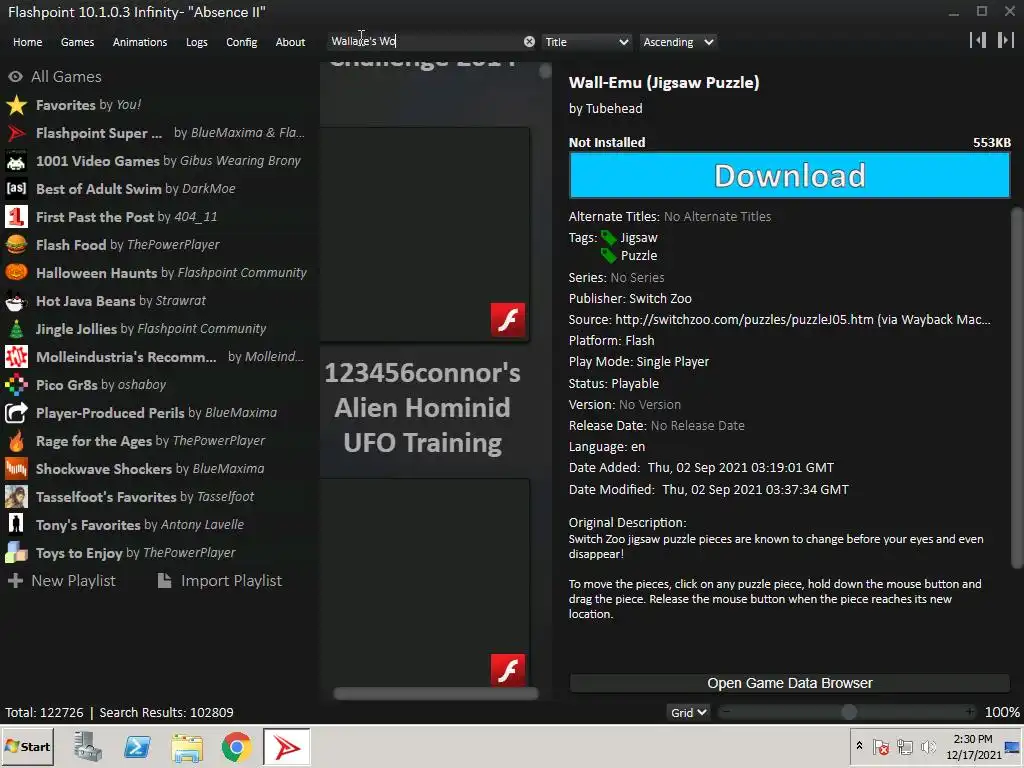Click Import Playlist
This screenshot has height=768, width=1024.
pyautogui.click(x=220, y=581)
